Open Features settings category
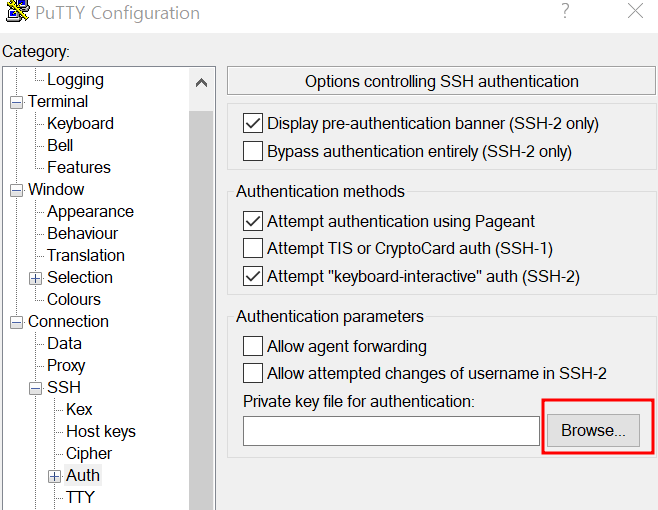Screen dimensions: 658x510 point(78,167)
